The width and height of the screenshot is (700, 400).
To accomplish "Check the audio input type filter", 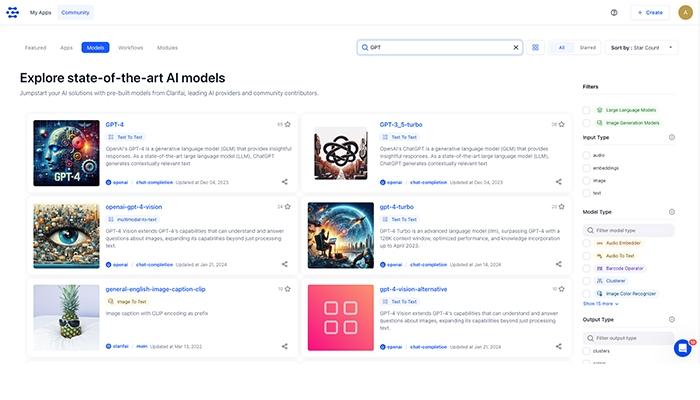I will pos(586,155).
